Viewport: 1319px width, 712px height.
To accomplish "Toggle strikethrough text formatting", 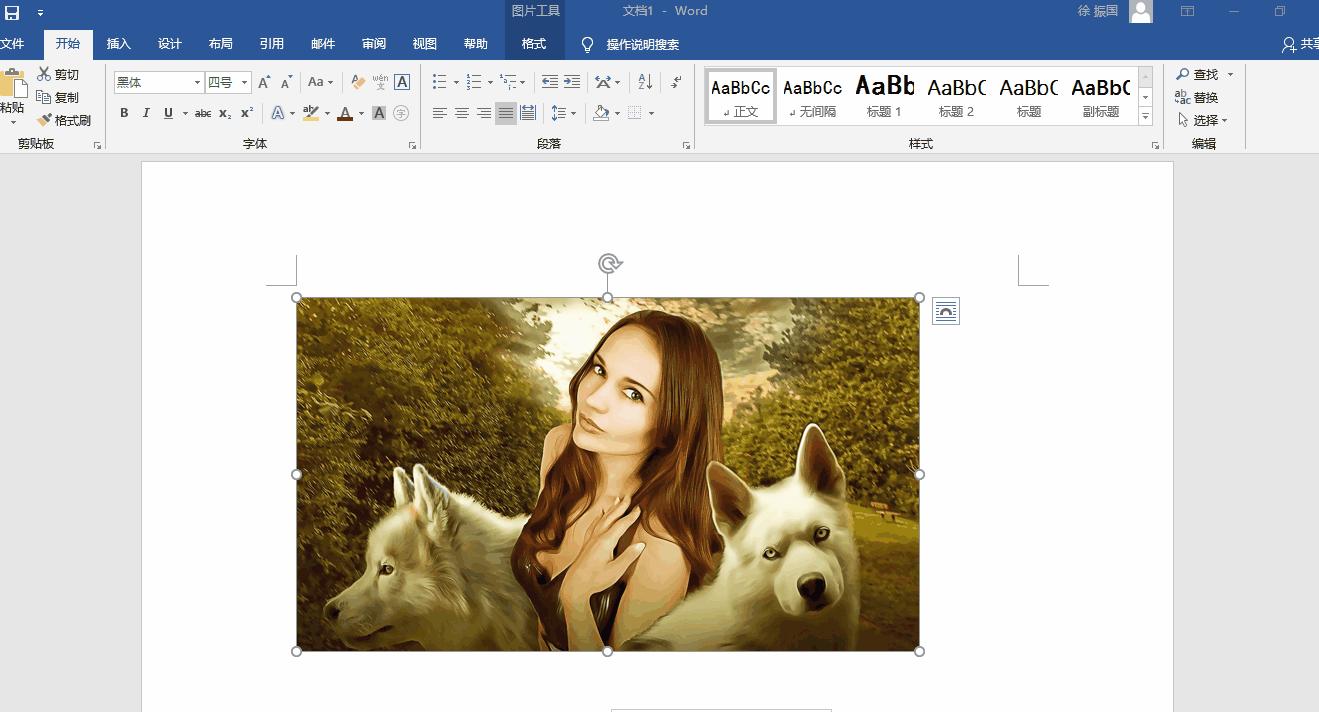I will [202, 114].
